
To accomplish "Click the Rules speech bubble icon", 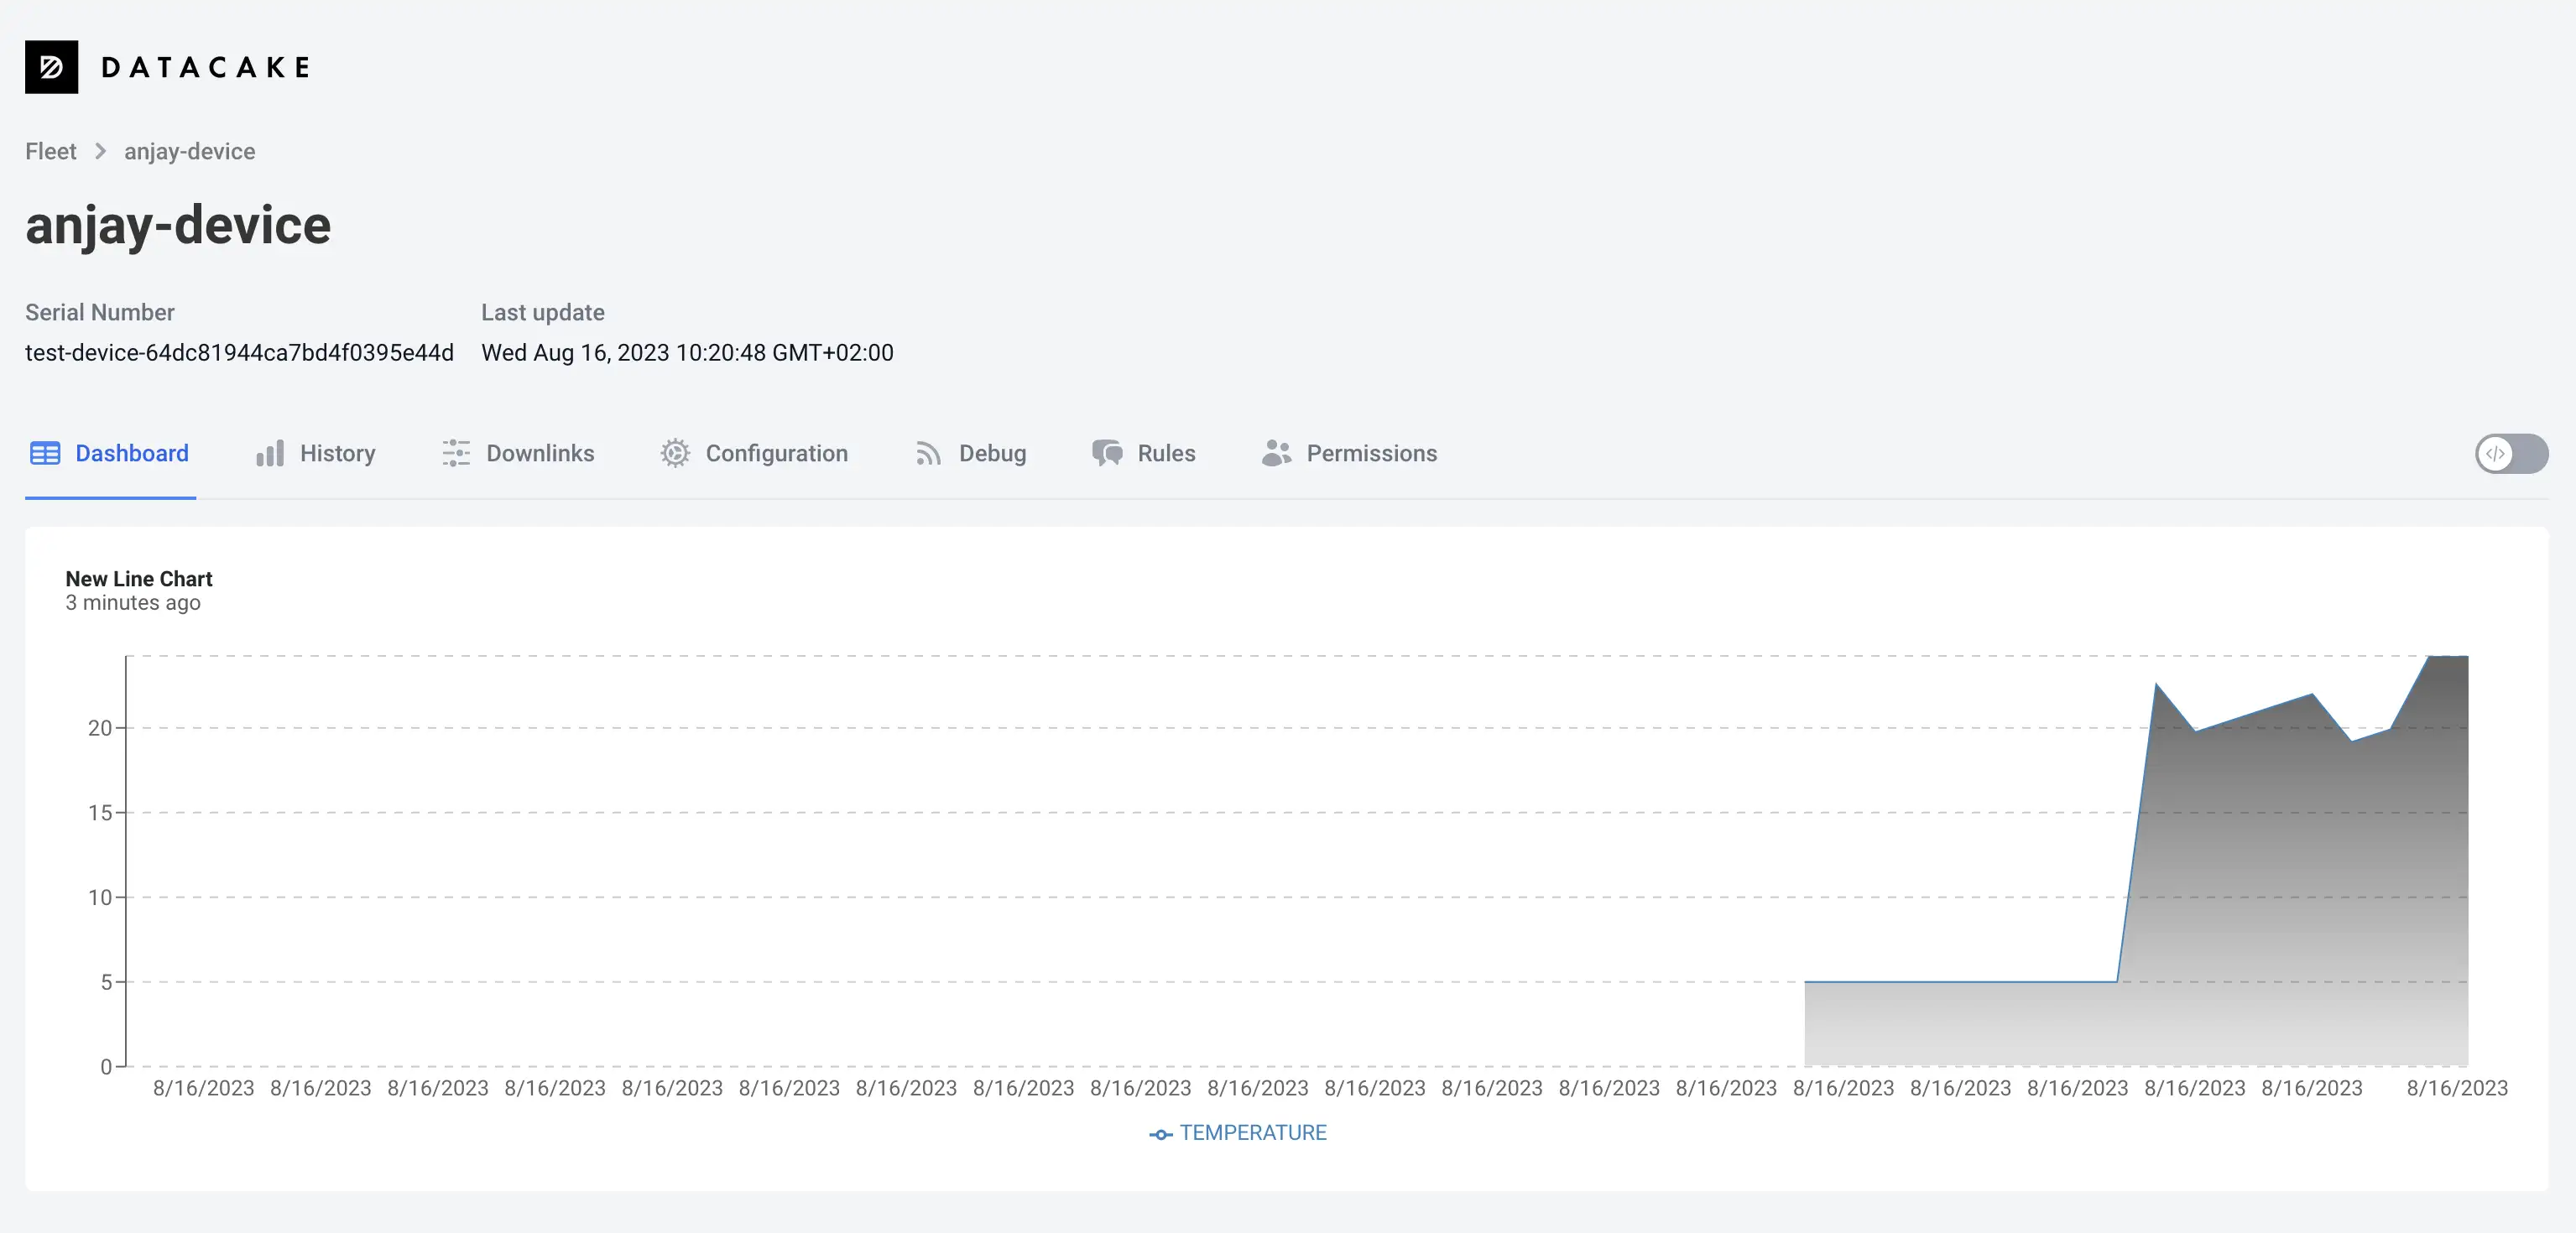I will point(1108,453).
